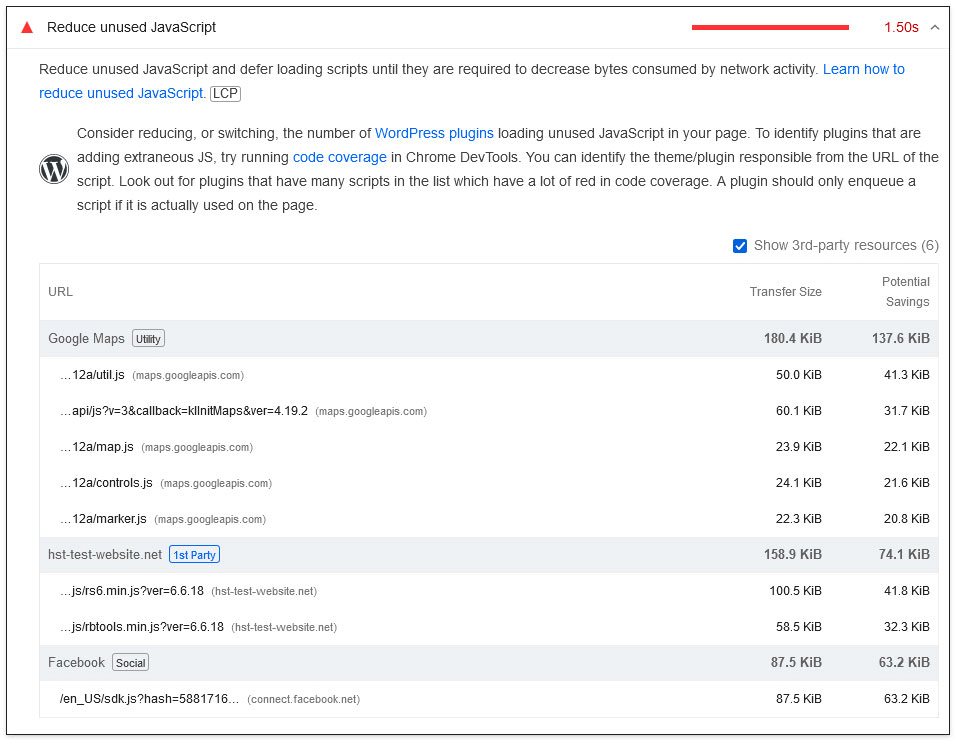This screenshot has width=956, height=740.
Task: Click Google Maps savings 137.6 KiB
Action: (901, 338)
